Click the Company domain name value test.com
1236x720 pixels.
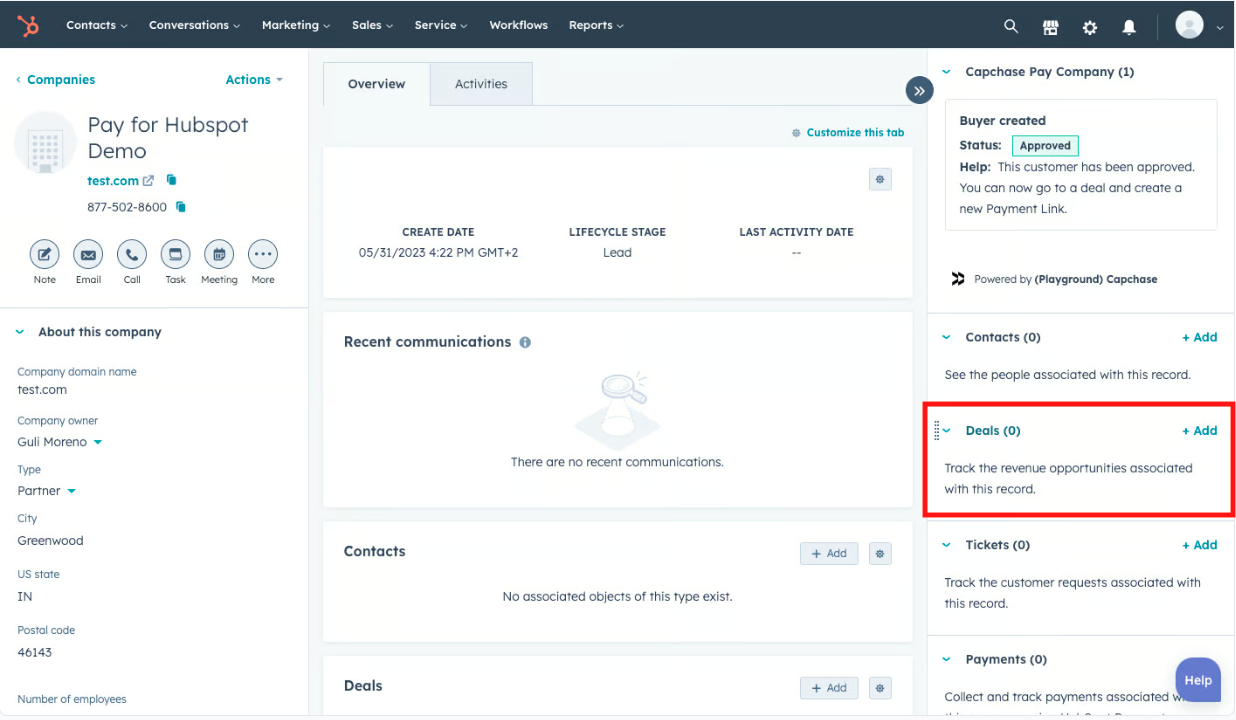pos(42,390)
